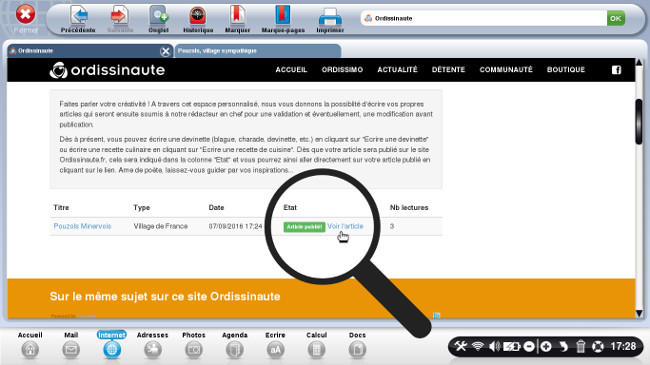650x365 pixels.
Task: Click the address bar showing Ordissinaute
Action: click(x=483, y=18)
